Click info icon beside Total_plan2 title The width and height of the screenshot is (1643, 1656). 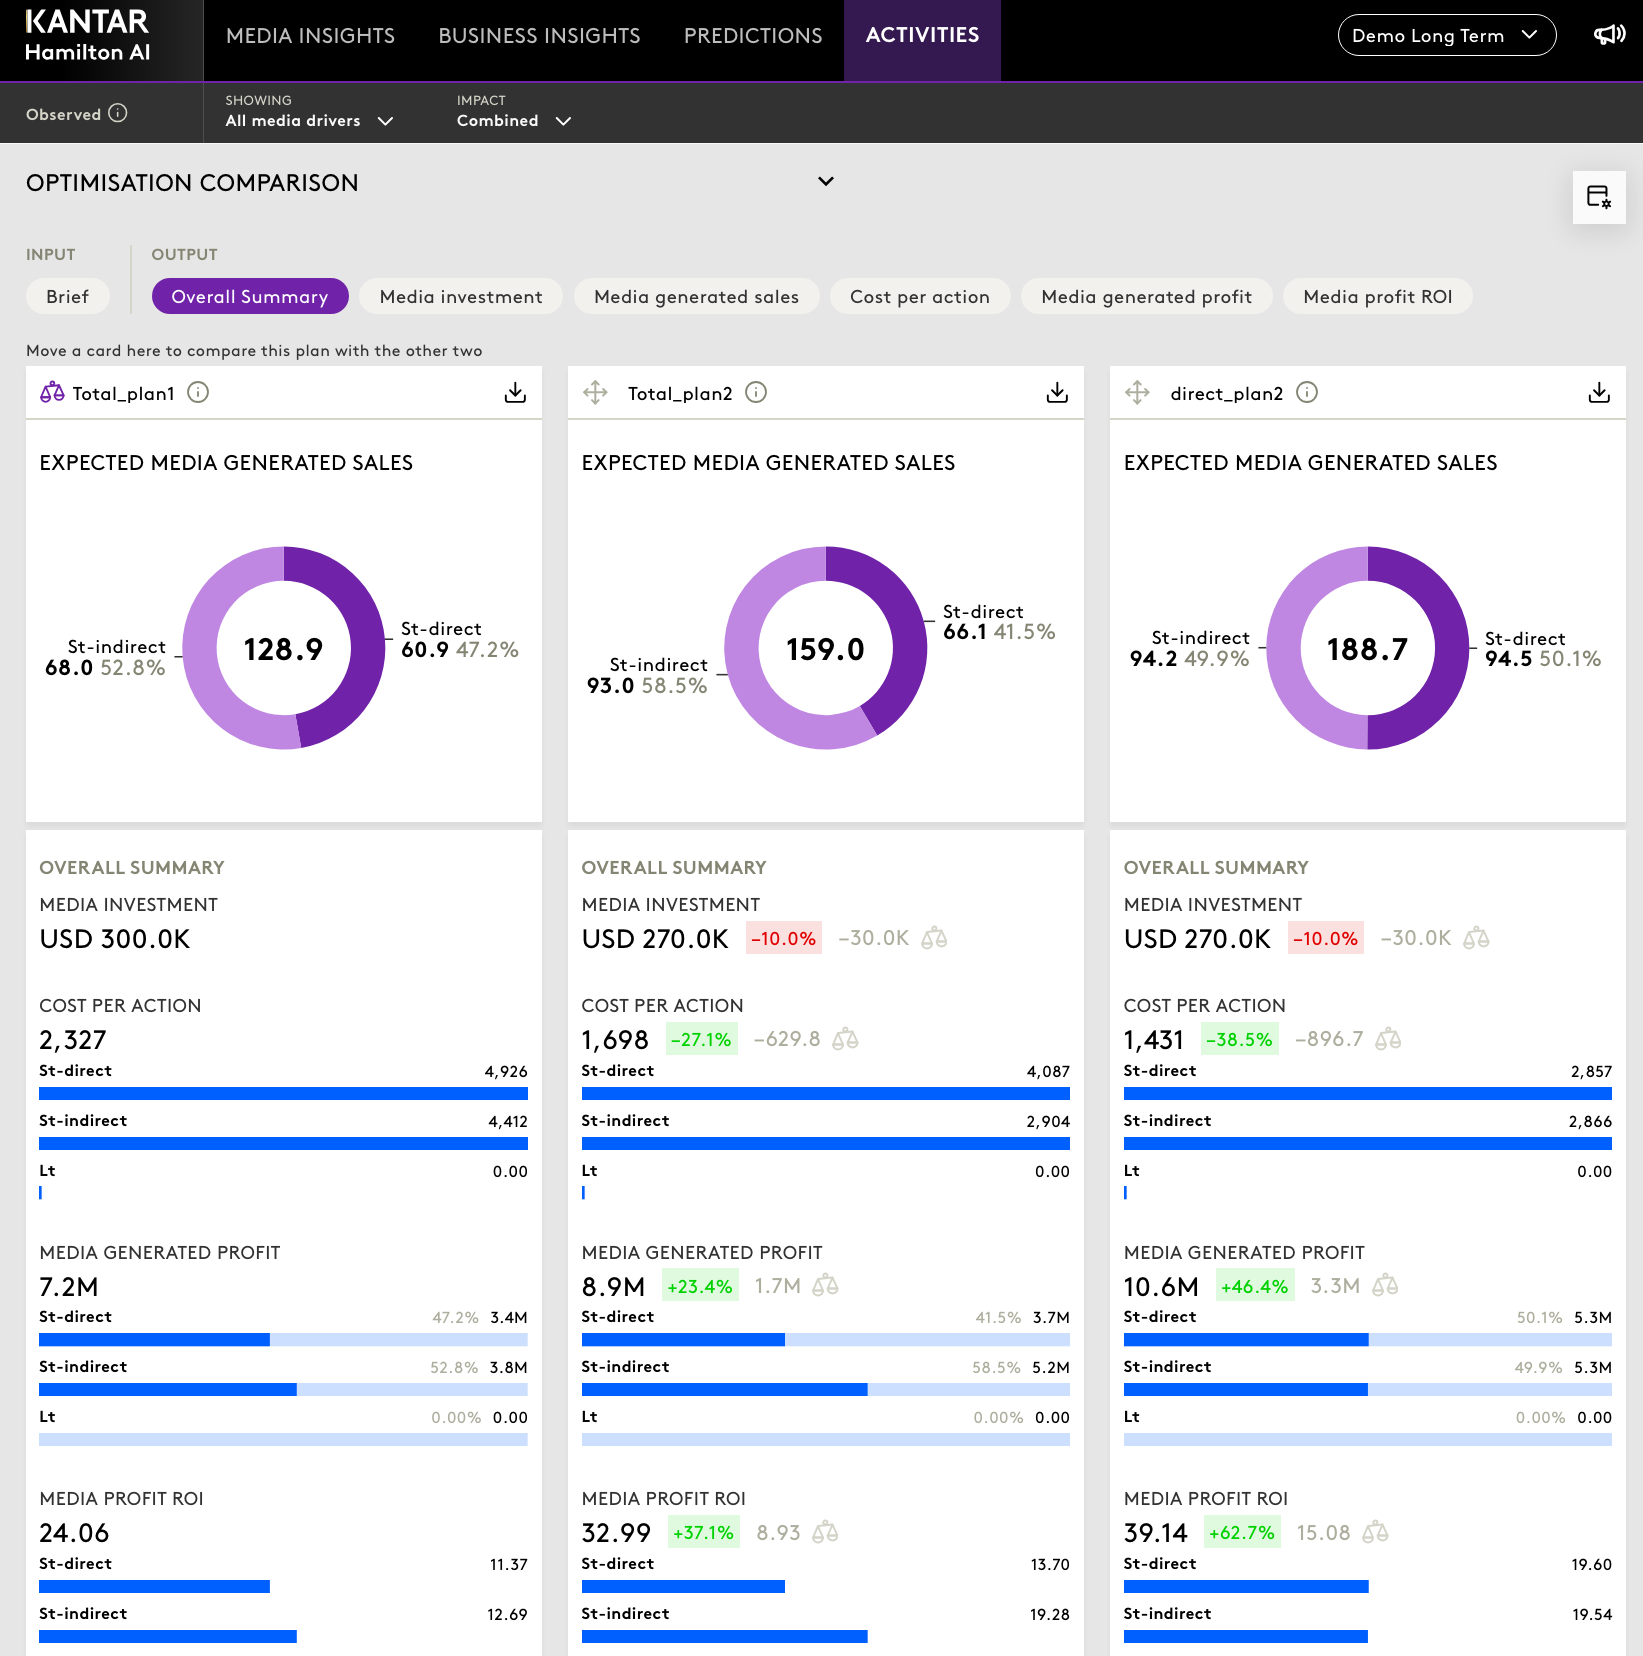coord(756,392)
